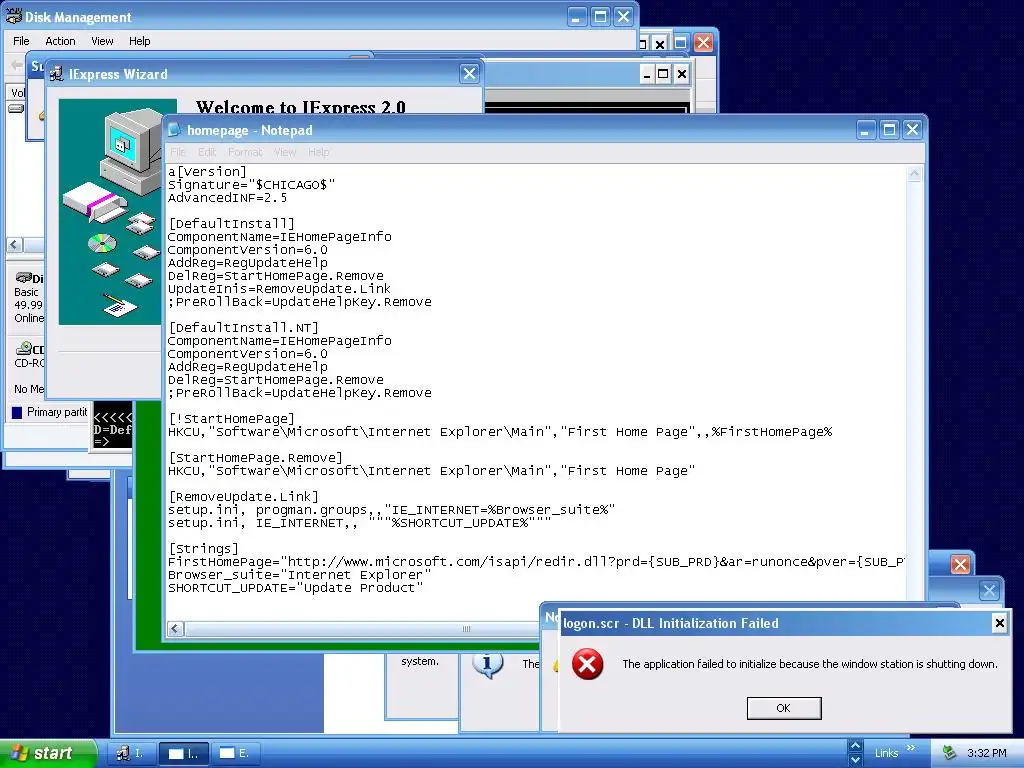Click the Notepad icon in homepage title bar

click(174, 130)
